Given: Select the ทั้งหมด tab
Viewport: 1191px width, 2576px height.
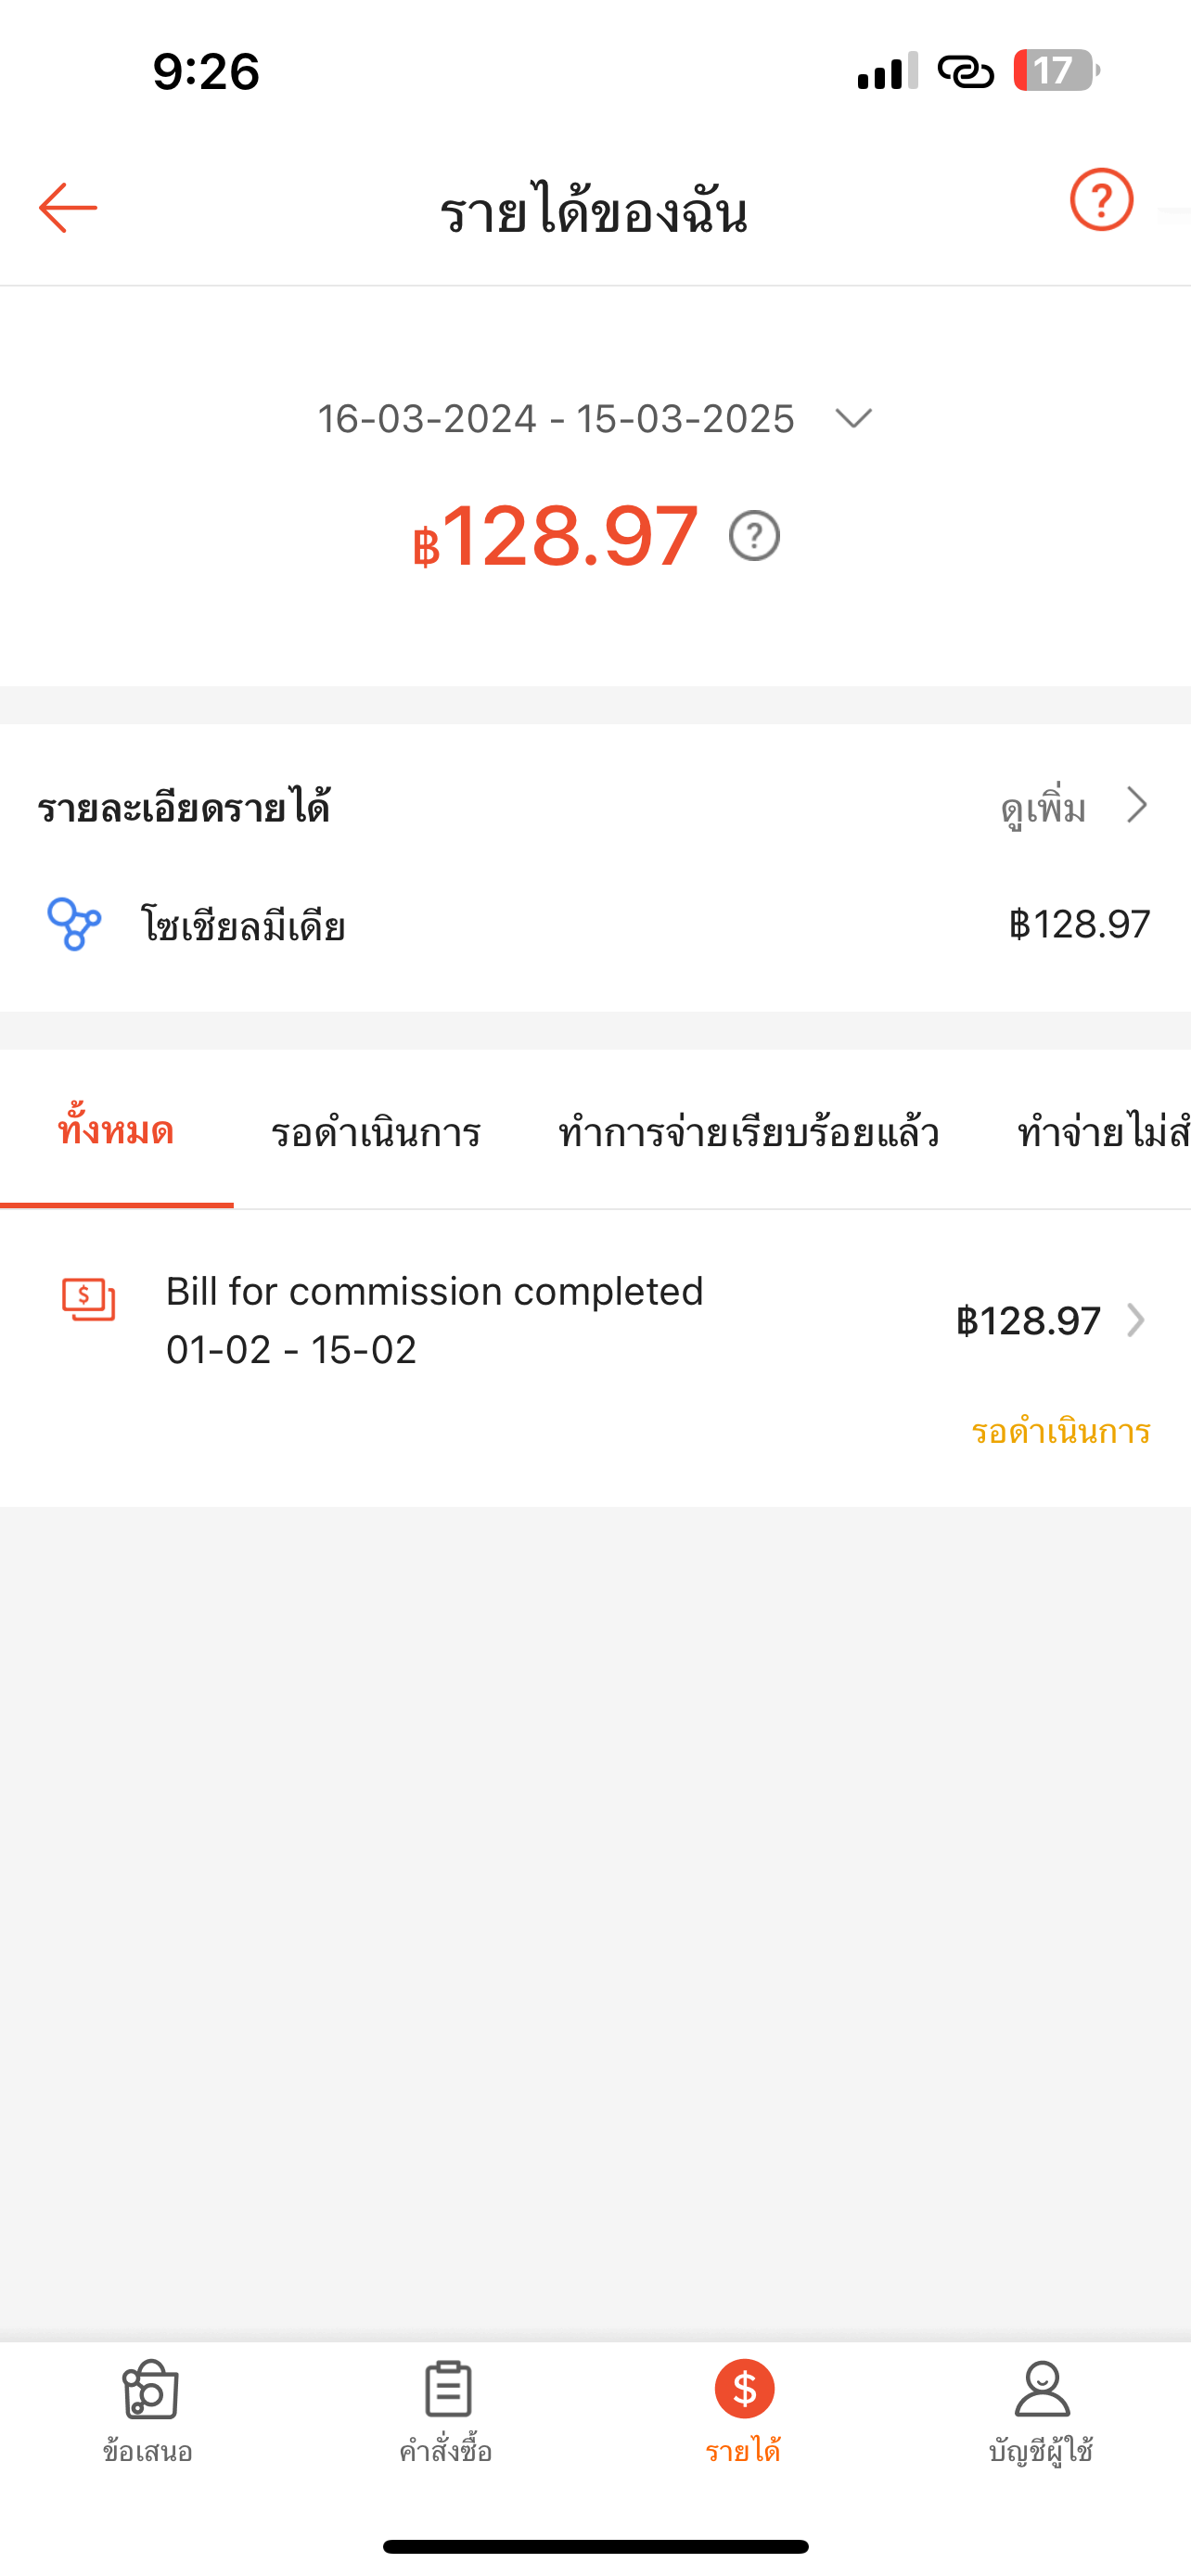Looking at the screenshot, I should pos(116,1131).
